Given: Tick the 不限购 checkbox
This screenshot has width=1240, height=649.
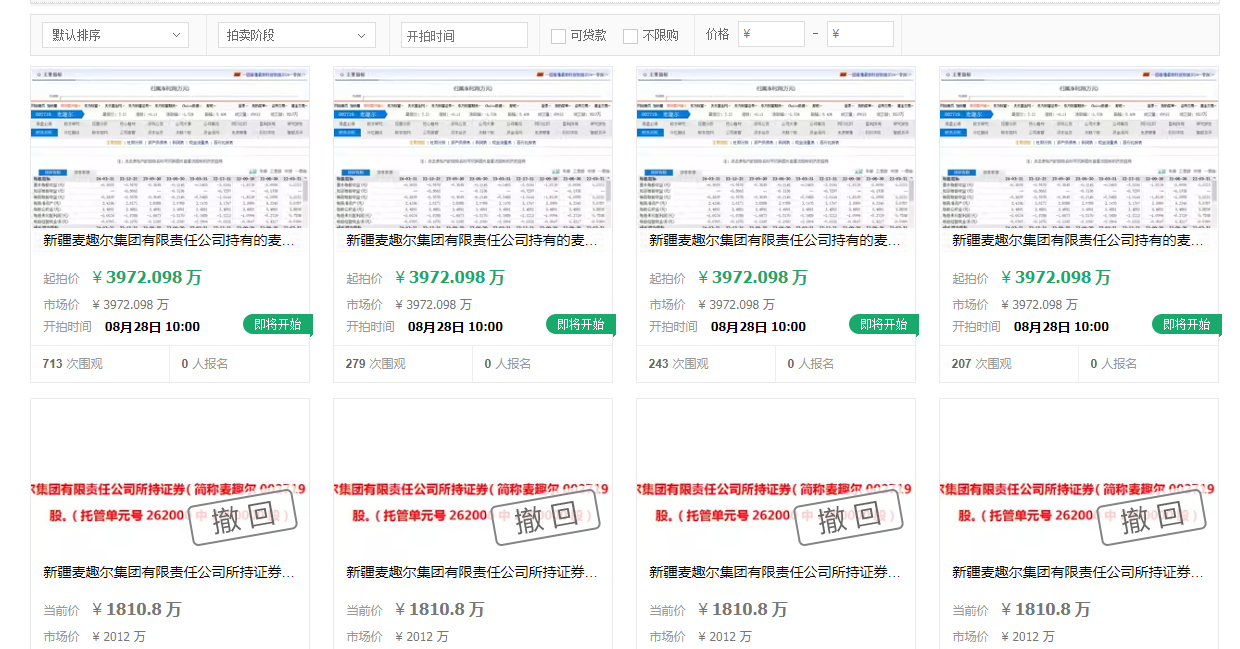Looking at the screenshot, I should (630, 36).
